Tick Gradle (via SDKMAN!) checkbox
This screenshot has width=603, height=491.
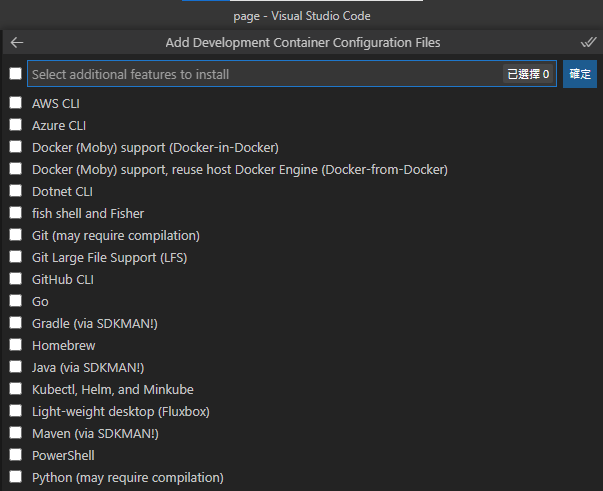click(x=15, y=323)
